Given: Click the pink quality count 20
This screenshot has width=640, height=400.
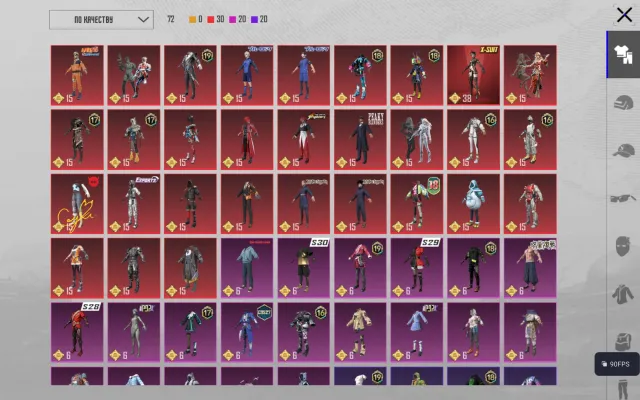Looking at the screenshot, I should [238, 19].
